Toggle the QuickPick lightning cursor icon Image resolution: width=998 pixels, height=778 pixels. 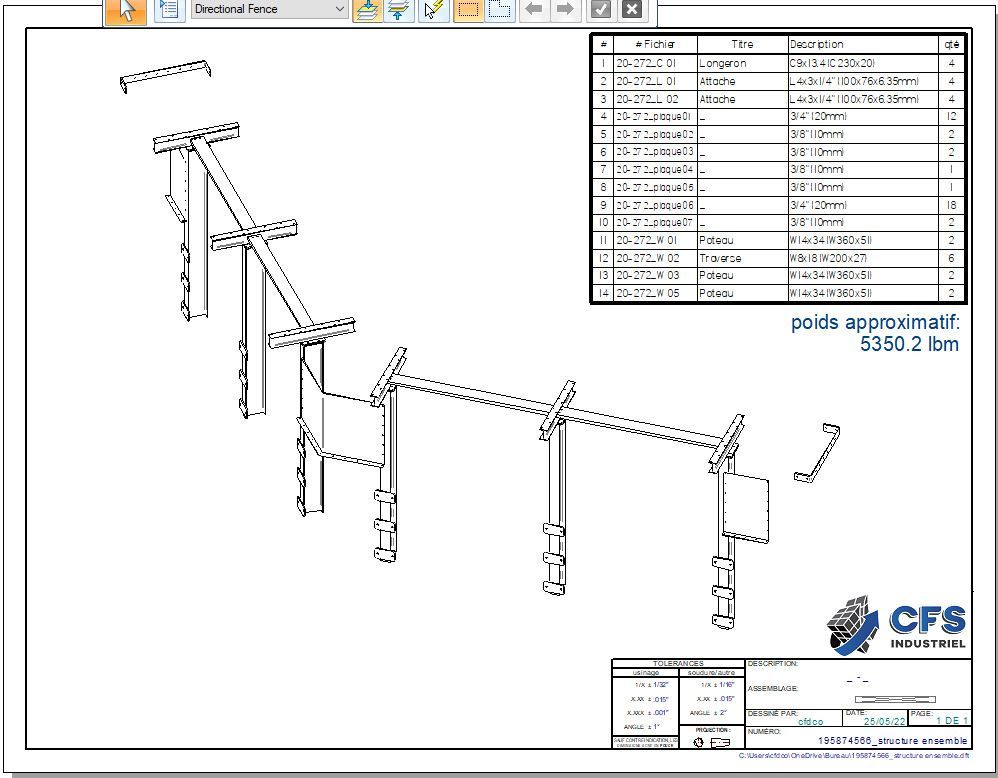[433, 10]
